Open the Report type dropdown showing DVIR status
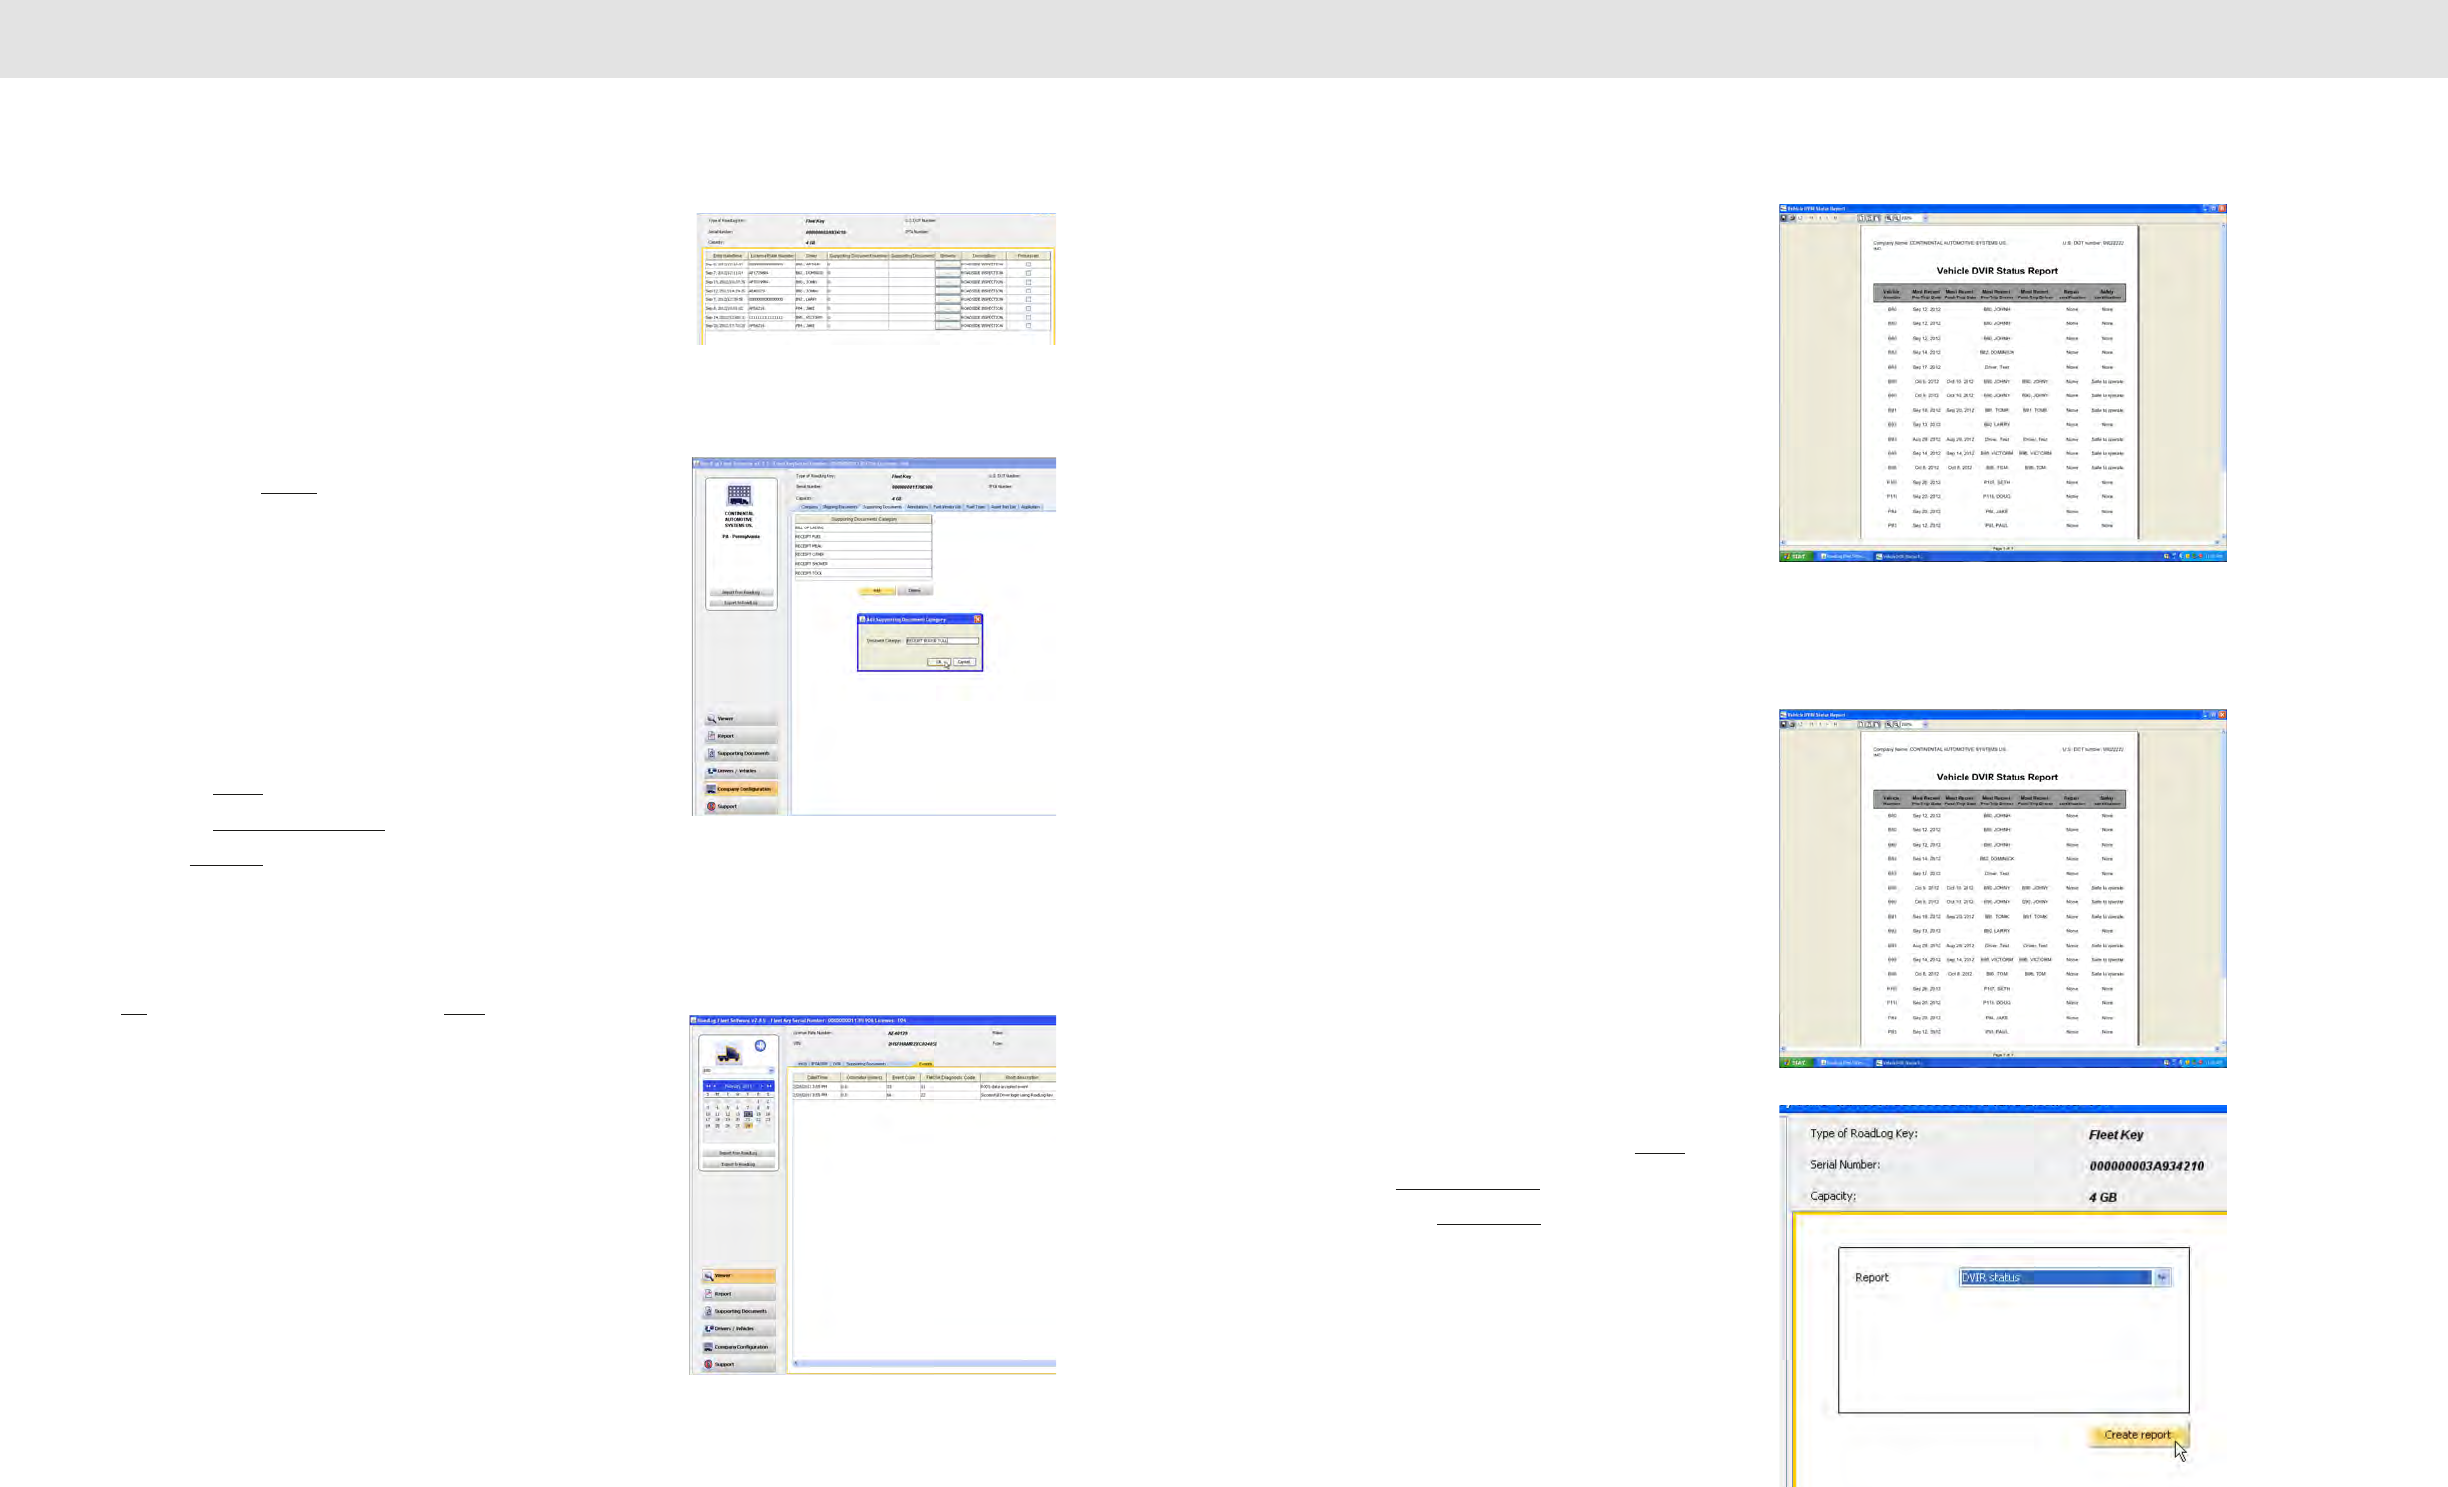 pos(2162,1277)
